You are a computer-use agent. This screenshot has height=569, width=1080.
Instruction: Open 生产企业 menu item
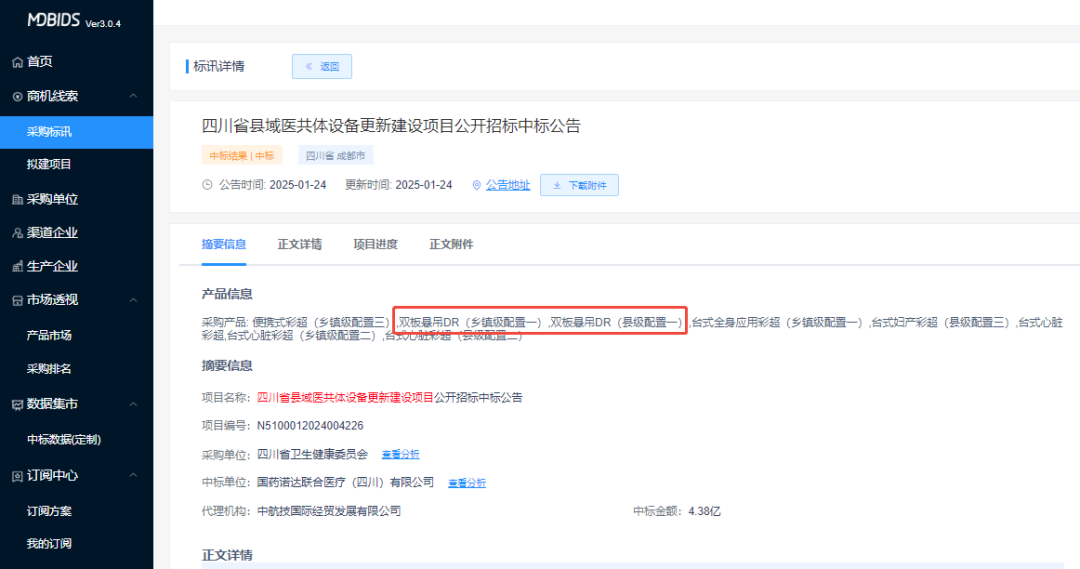click(x=52, y=267)
